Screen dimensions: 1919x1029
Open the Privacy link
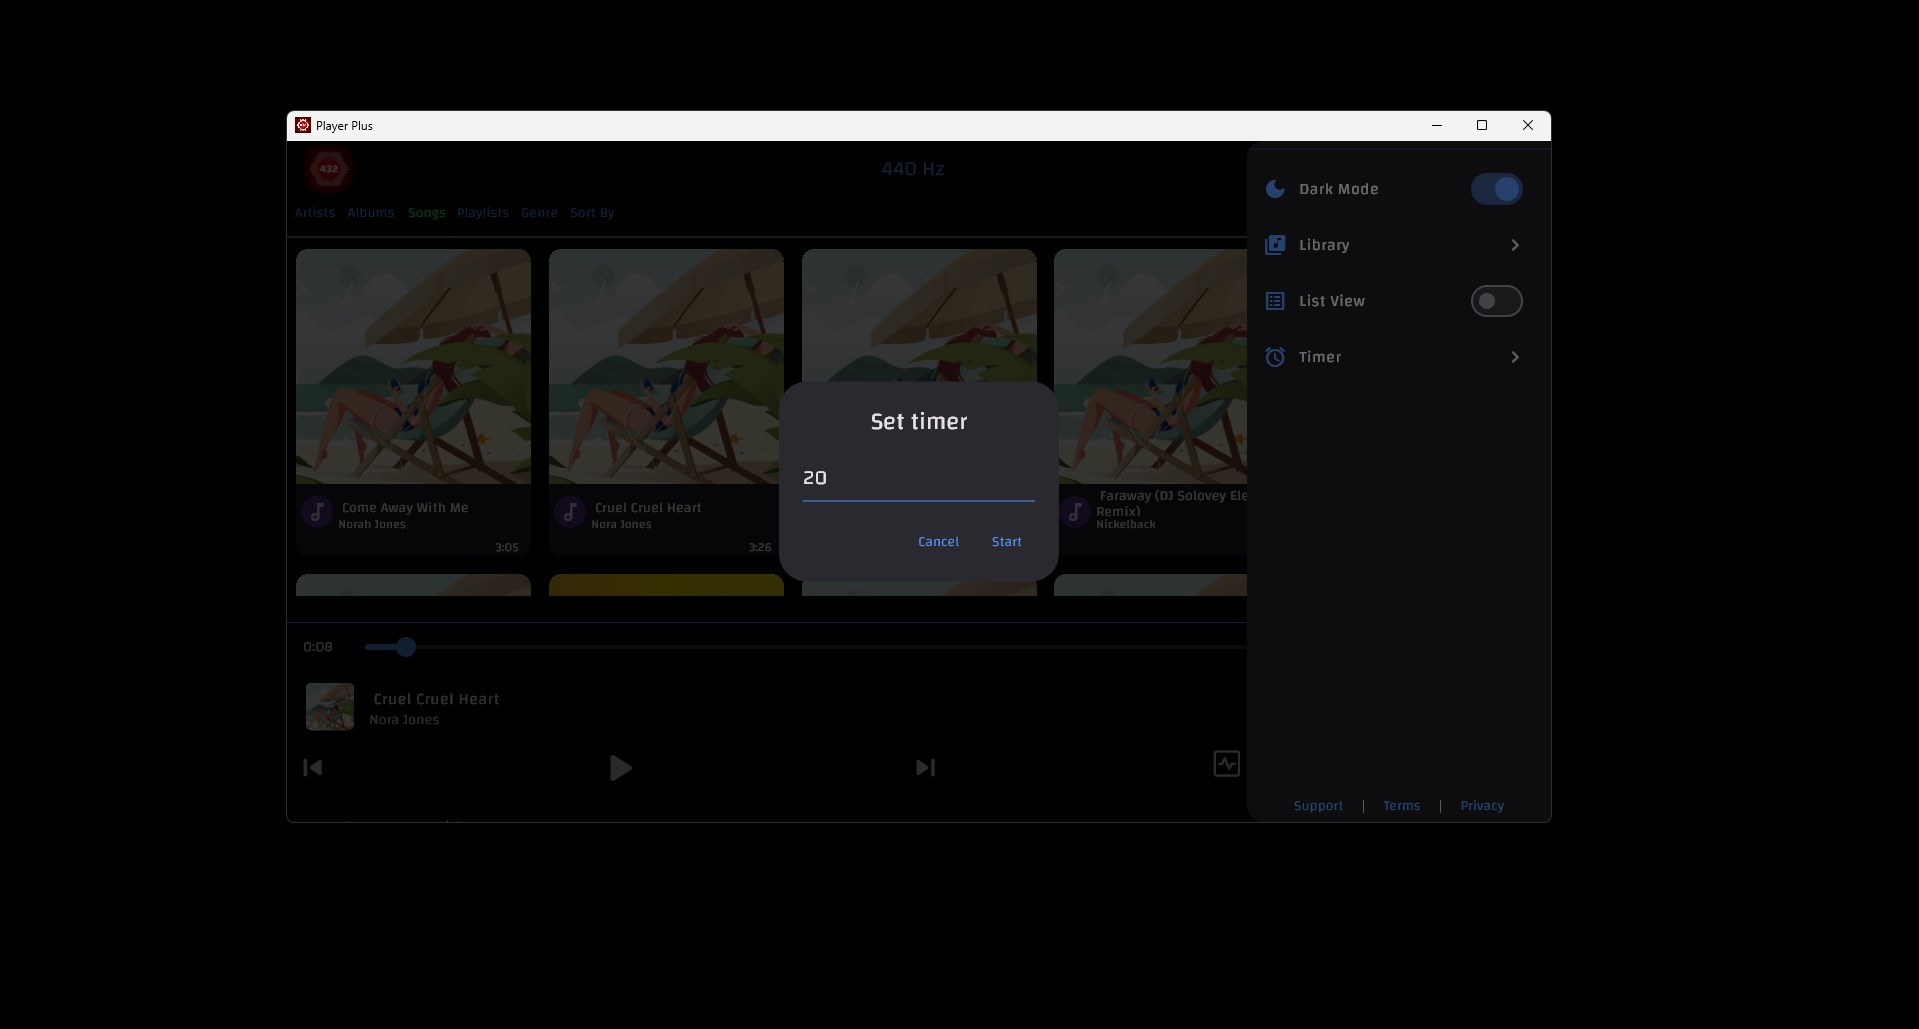pos(1481,805)
